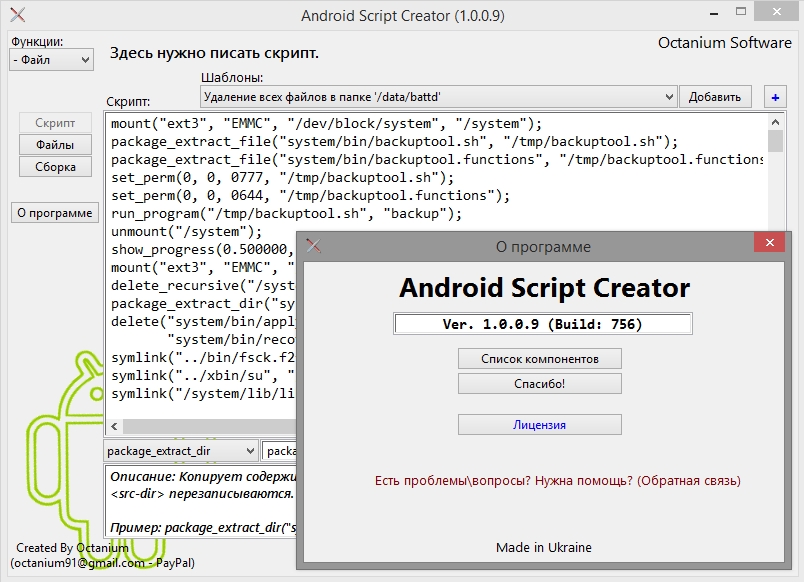Image resolution: width=804 pixels, height=582 pixels.
Task: Click the 'Пример: package_extract_dir' example text
Action: click(x=203, y=527)
